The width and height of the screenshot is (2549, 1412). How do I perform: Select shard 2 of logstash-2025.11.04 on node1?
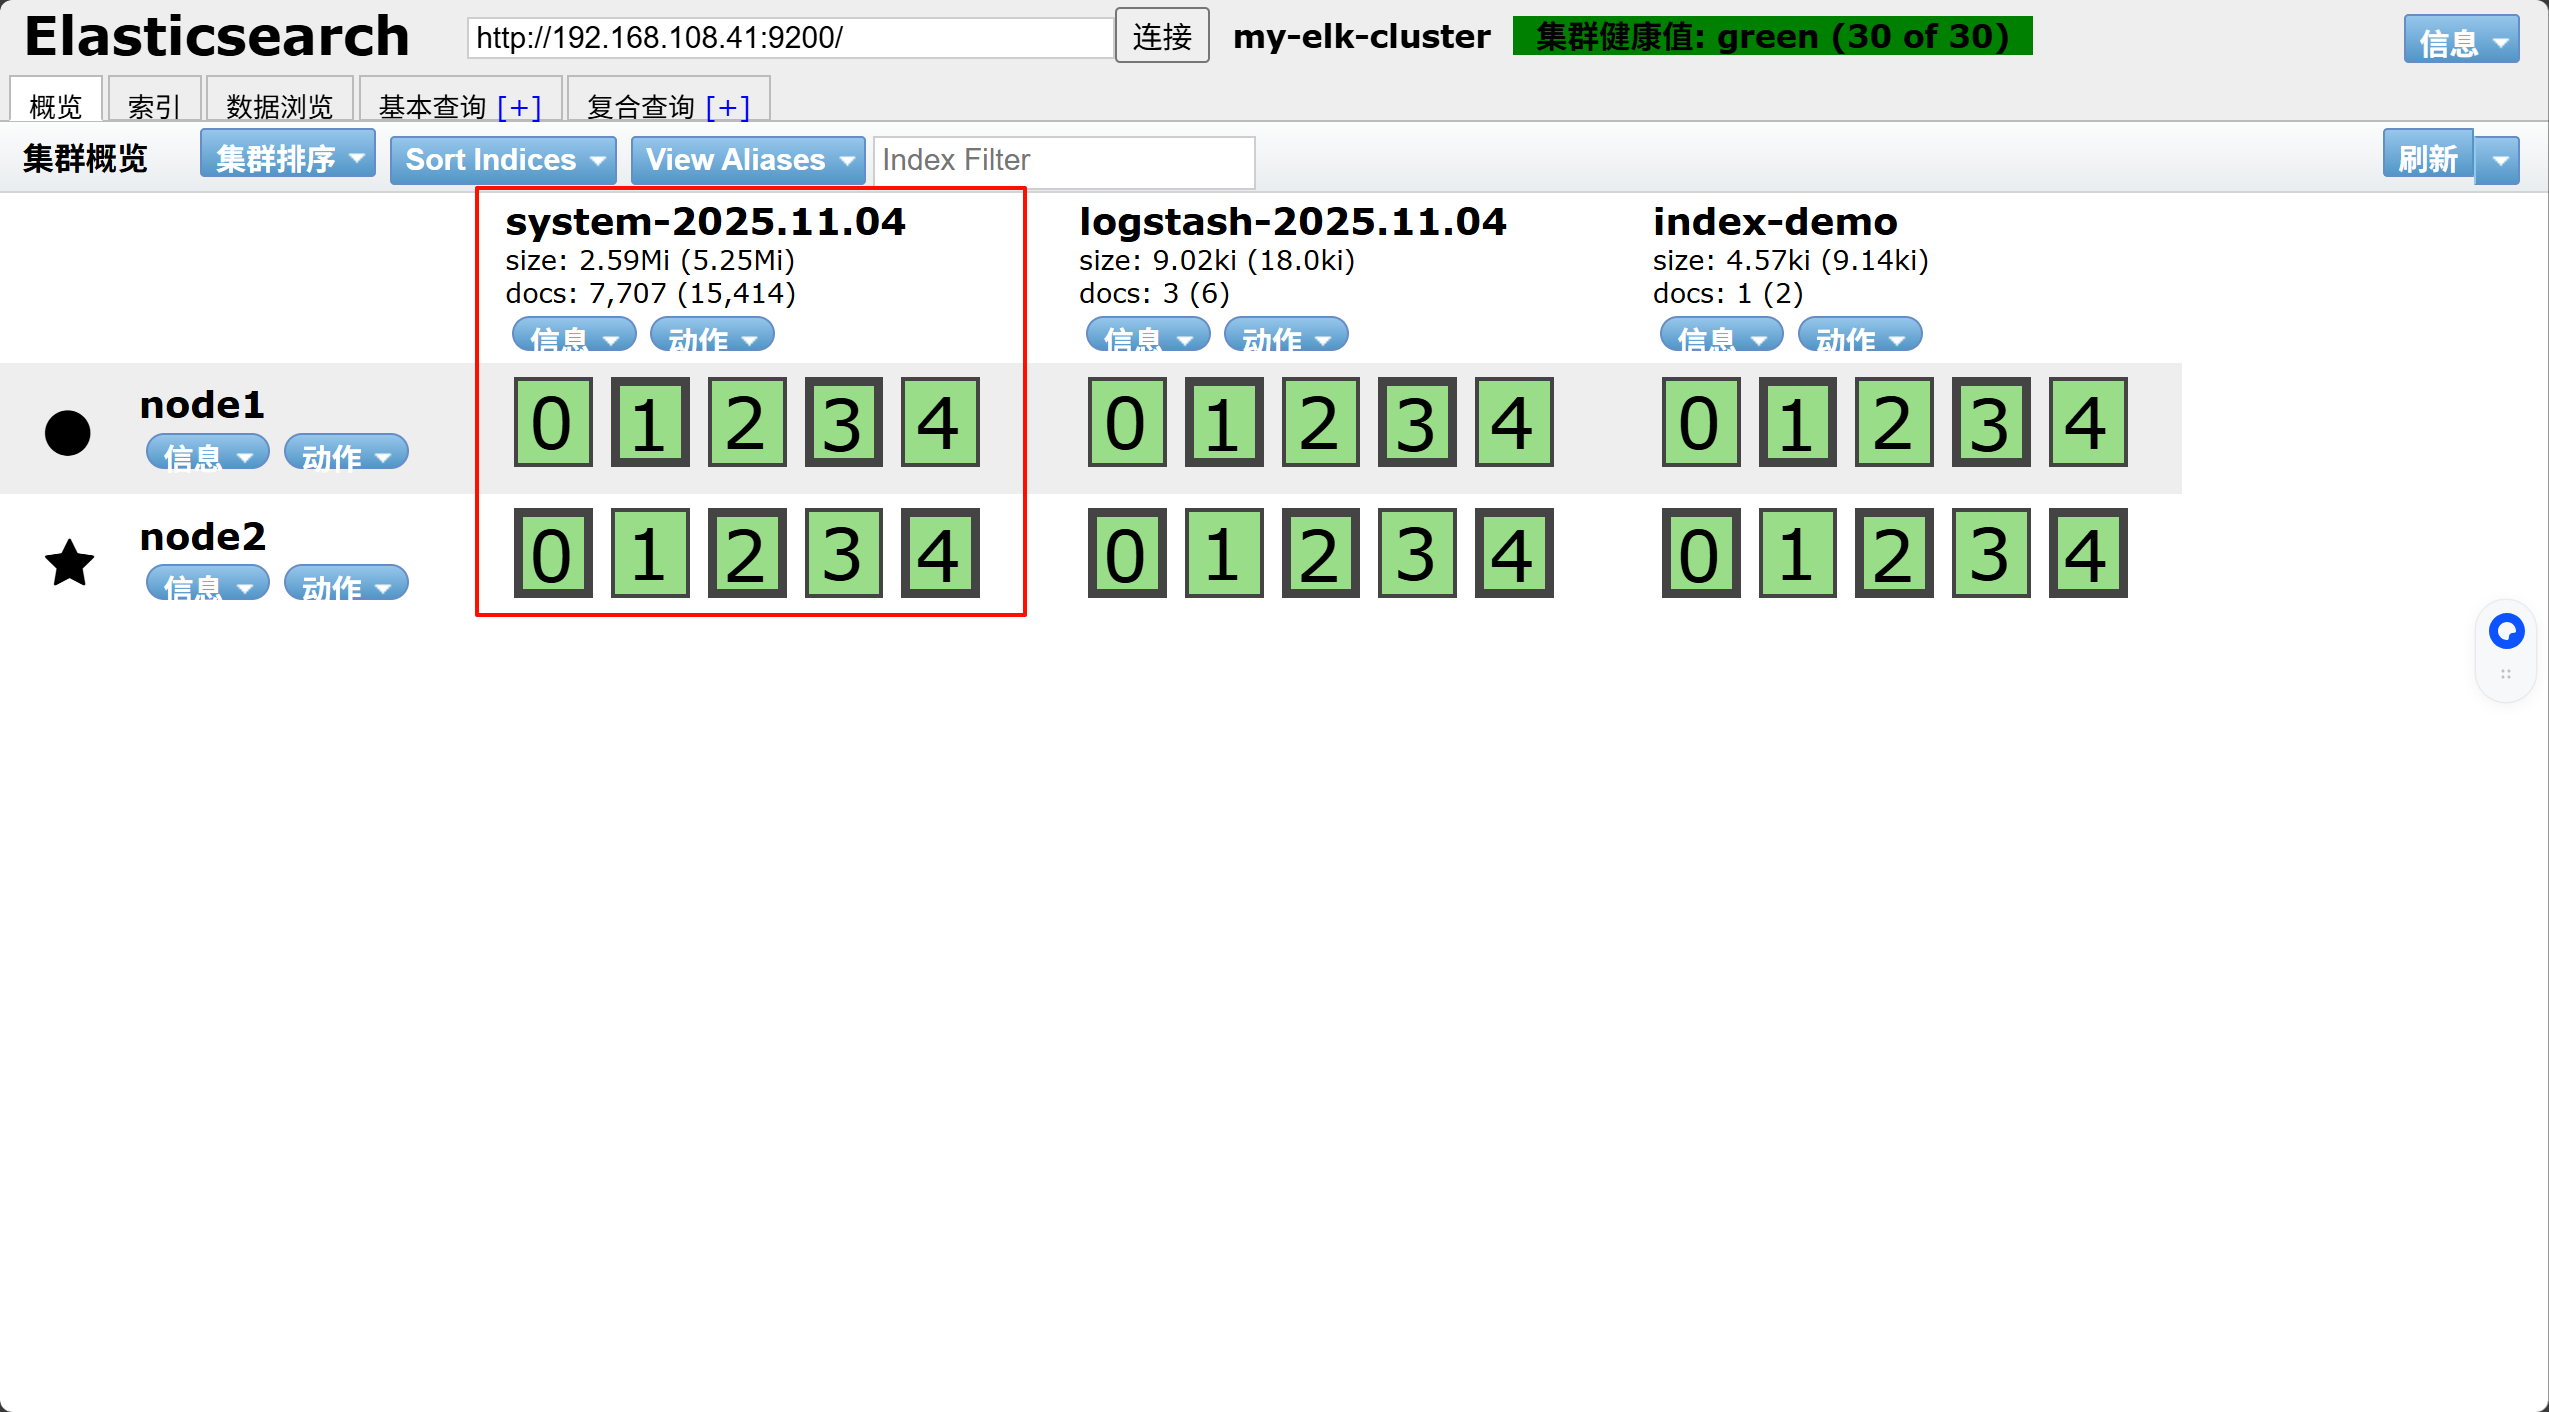pos(1321,422)
